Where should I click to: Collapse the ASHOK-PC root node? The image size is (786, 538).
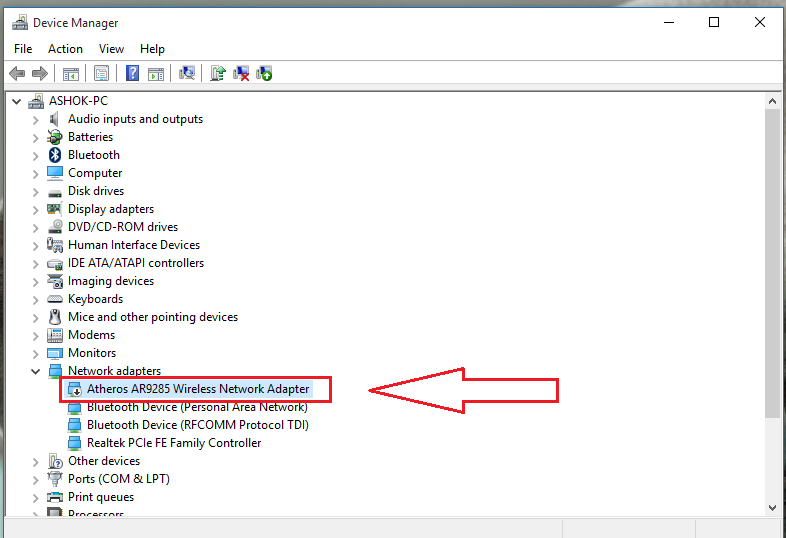click(18, 101)
